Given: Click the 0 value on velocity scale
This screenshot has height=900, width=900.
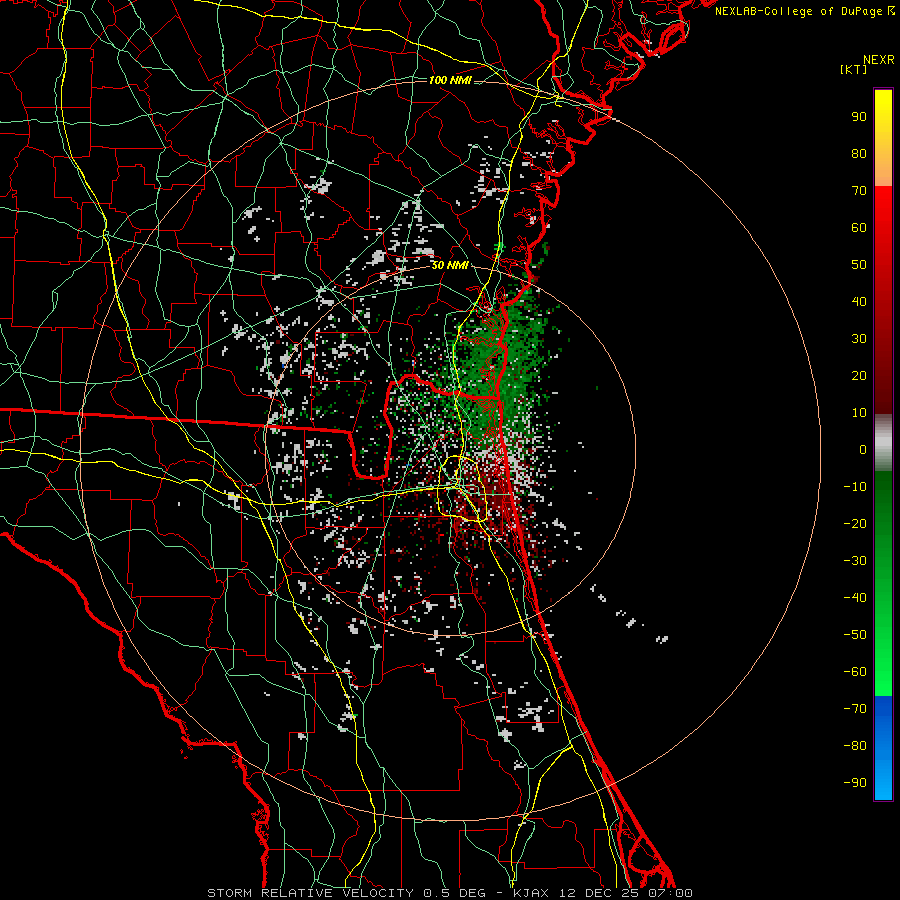Looking at the screenshot, I should tap(863, 450).
